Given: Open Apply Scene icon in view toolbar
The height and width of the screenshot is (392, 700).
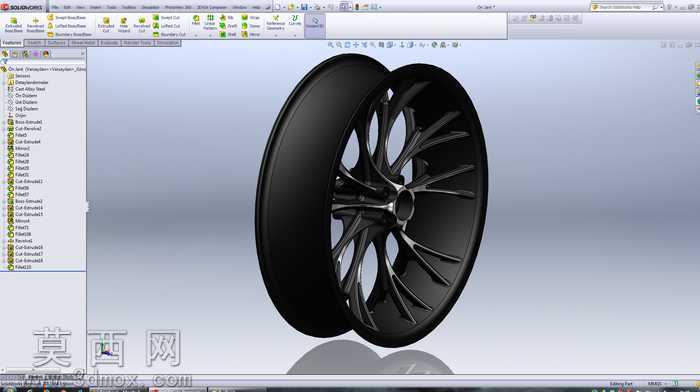Looking at the screenshot, I should point(442,45).
